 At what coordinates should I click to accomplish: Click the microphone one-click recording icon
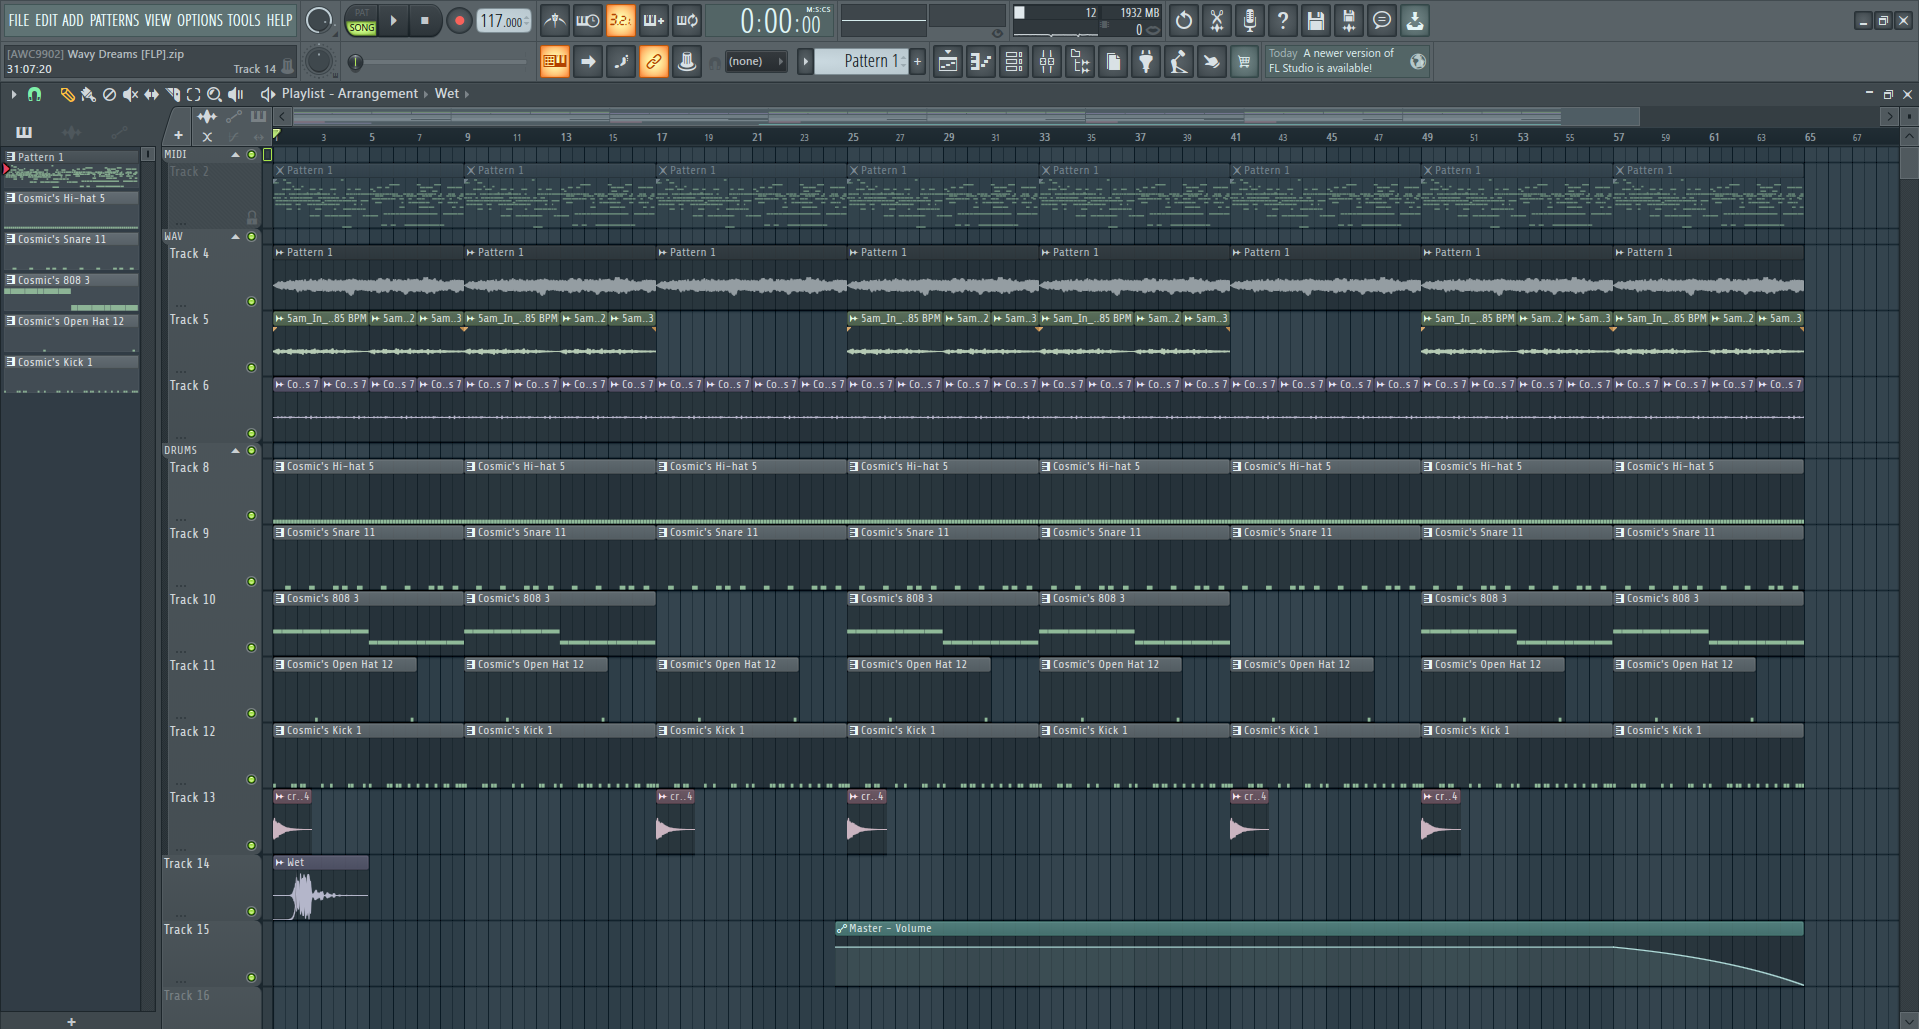point(1250,20)
